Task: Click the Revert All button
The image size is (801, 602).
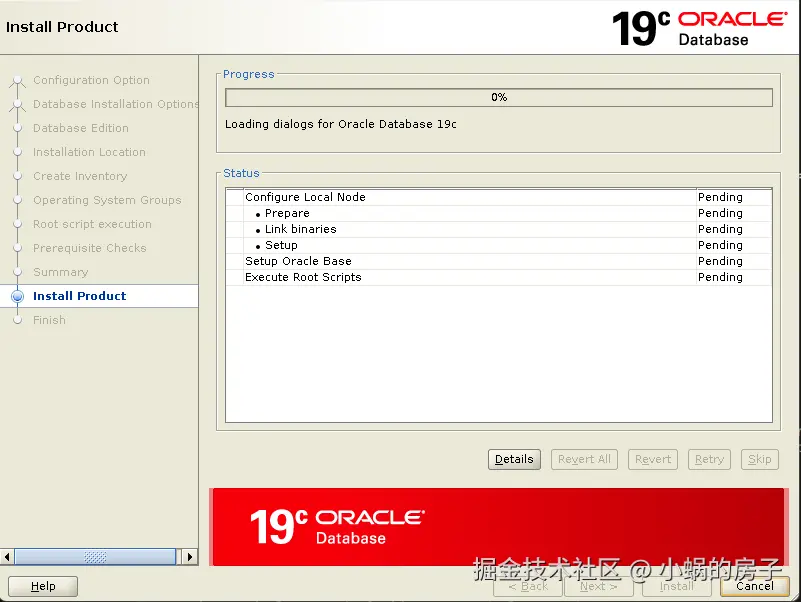Action: click(584, 459)
